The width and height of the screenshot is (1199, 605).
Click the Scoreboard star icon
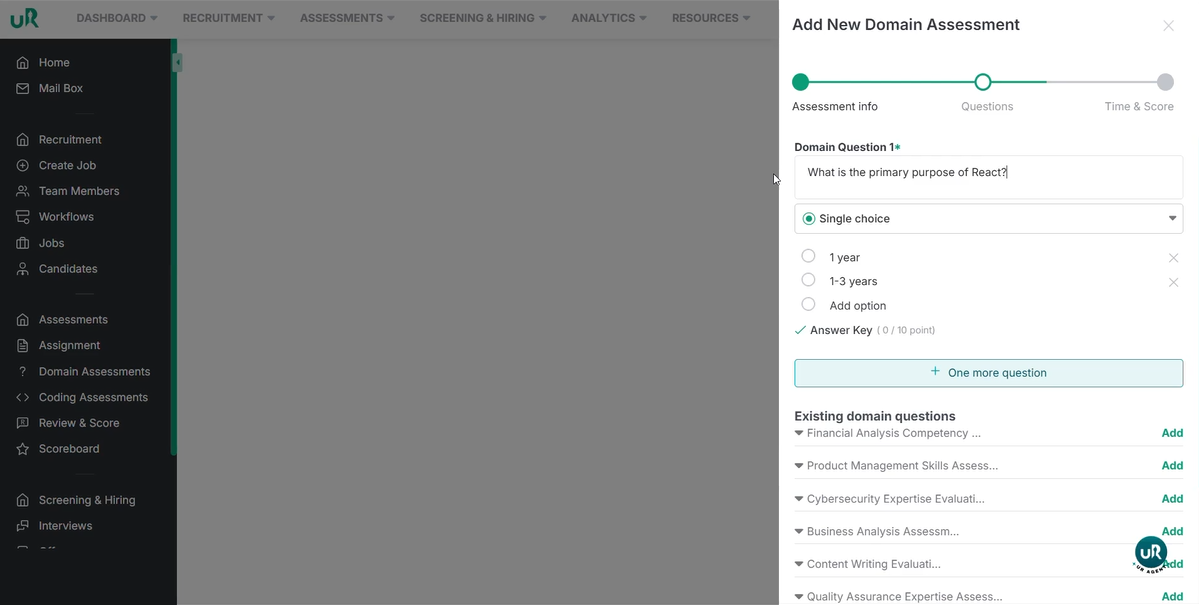click(x=23, y=449)
